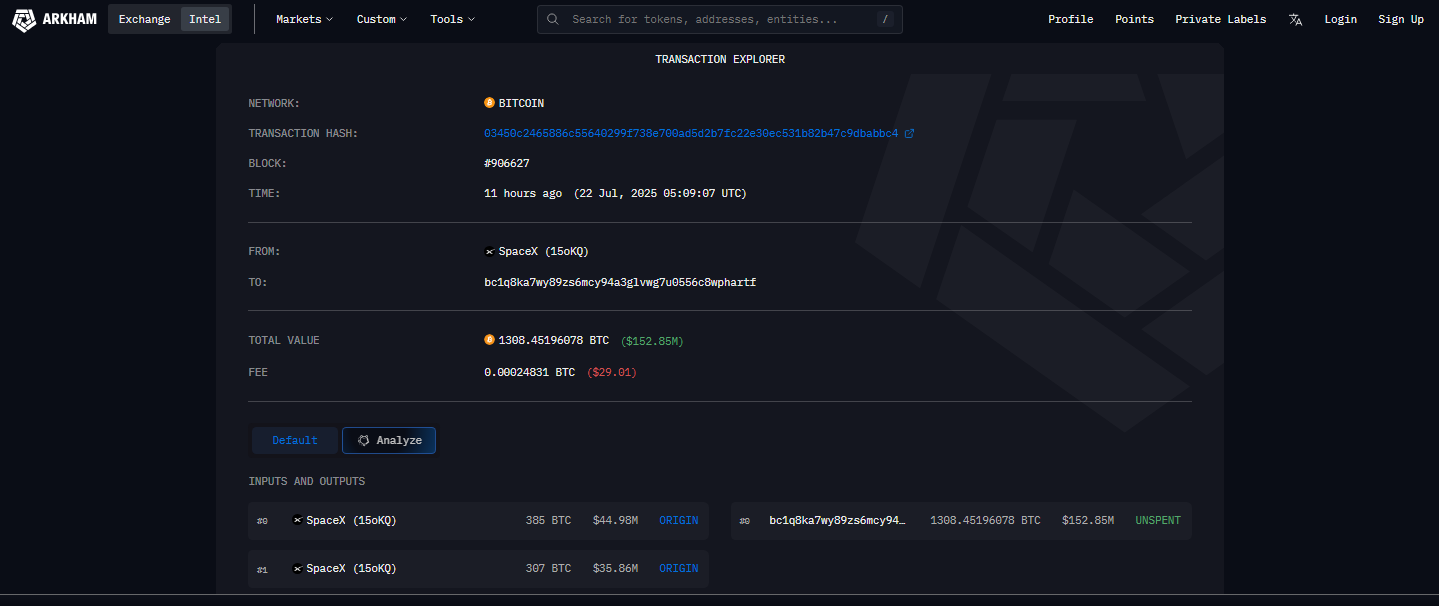Go to the Points page
1439x606 pixels.
(x=1134, y=19)
